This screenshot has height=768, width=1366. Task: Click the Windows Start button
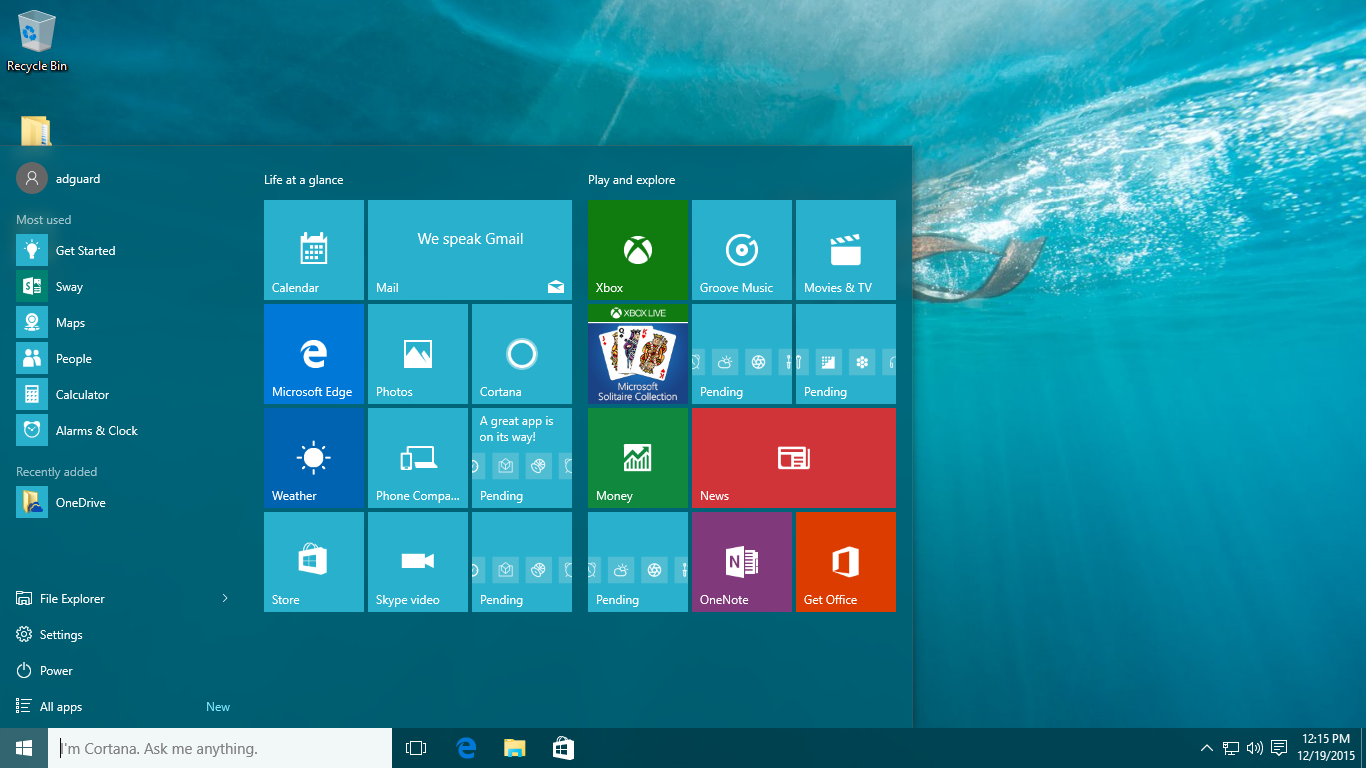(24, 748)
